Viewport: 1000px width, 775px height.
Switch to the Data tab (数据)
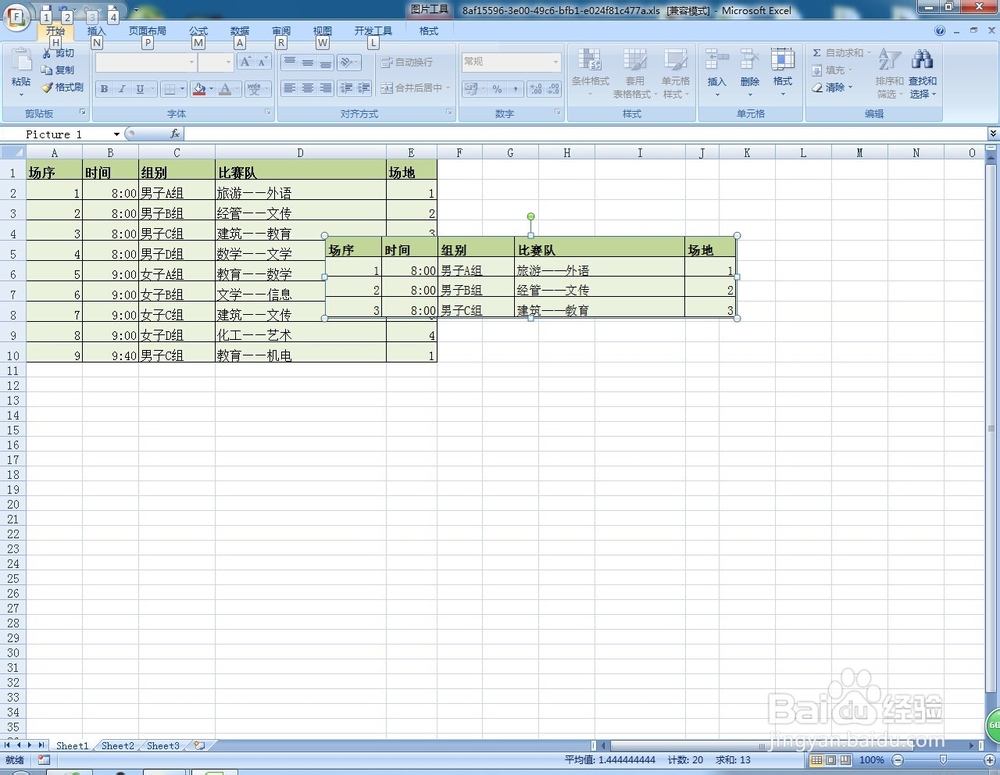(240, 31)
